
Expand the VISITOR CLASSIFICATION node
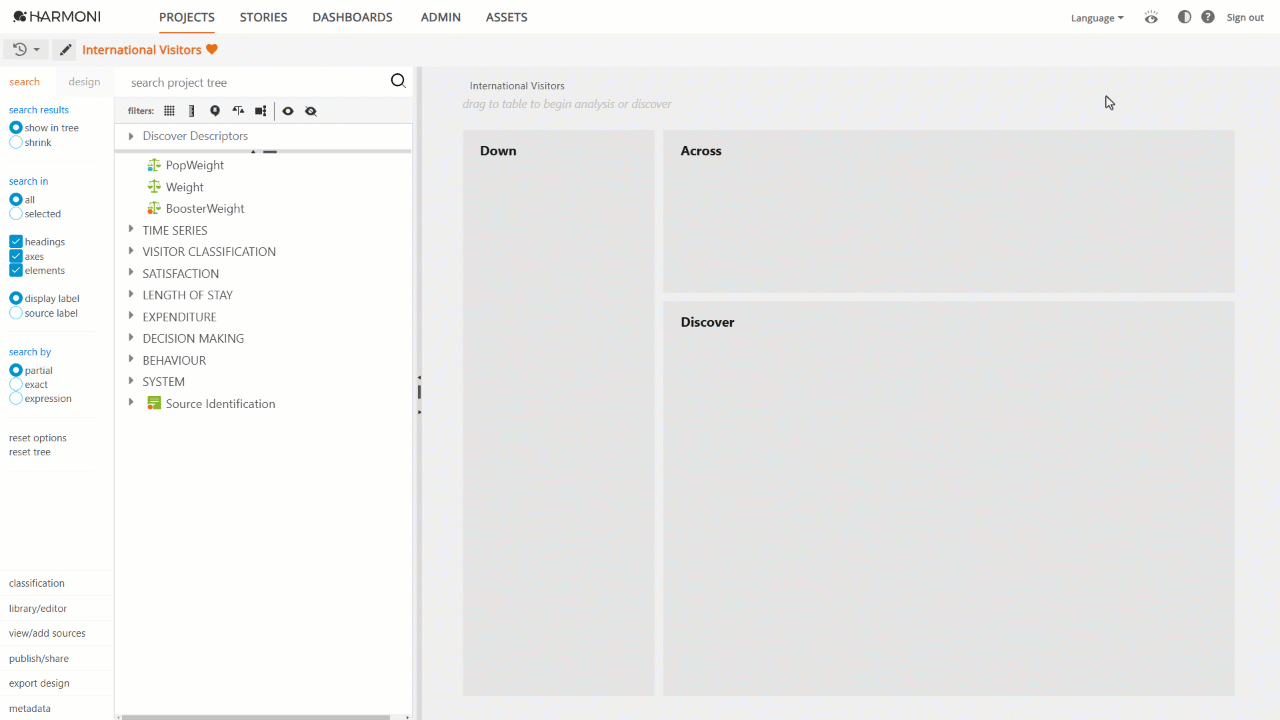131,251
